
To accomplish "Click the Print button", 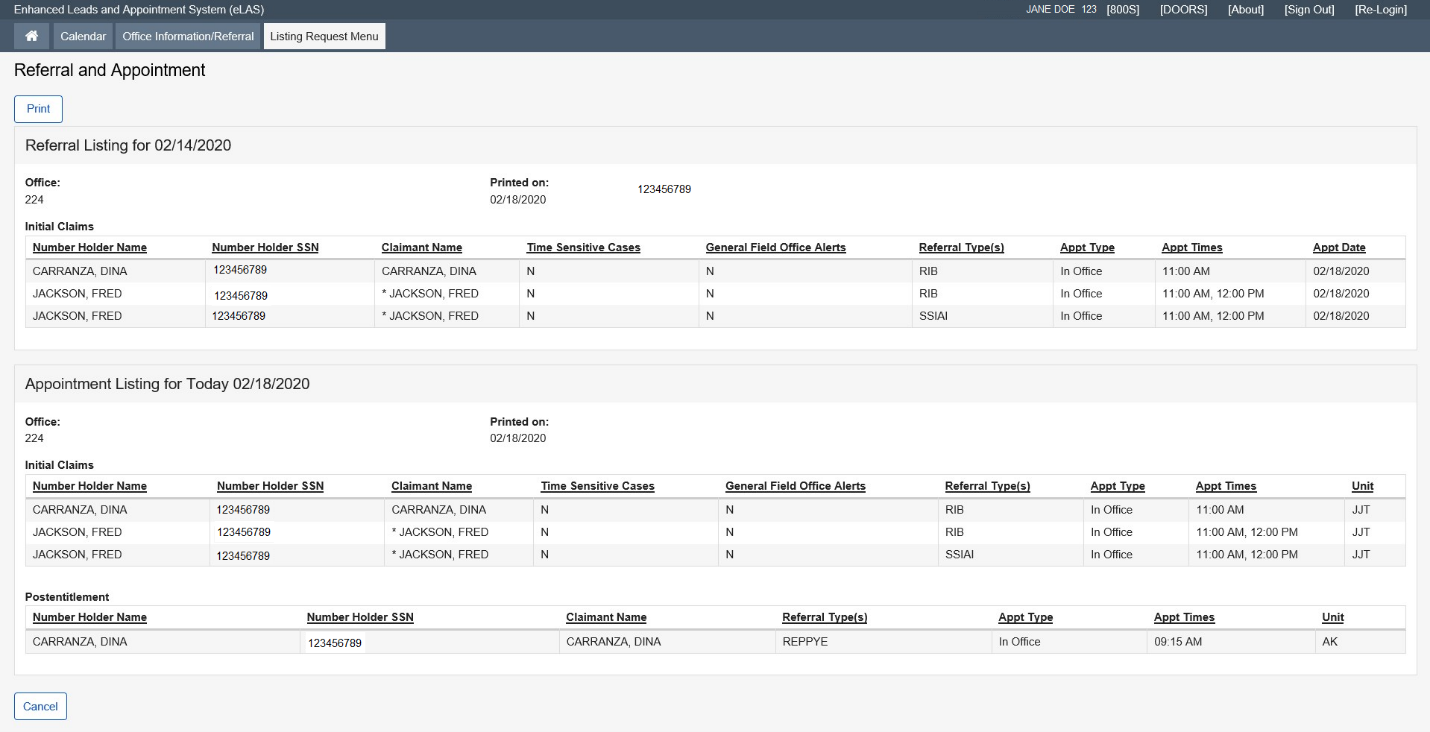I will pyautogui.click(x=38, y=109).
